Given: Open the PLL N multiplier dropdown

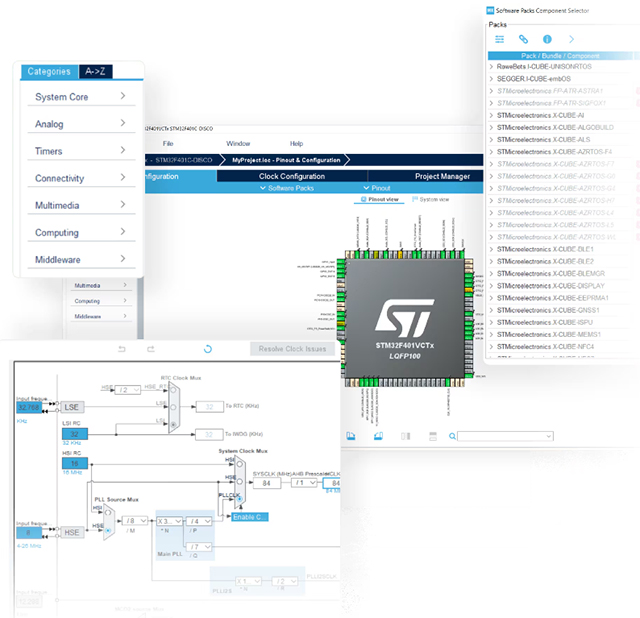Looking at the screenshot, I should click(x=169, y=521).
